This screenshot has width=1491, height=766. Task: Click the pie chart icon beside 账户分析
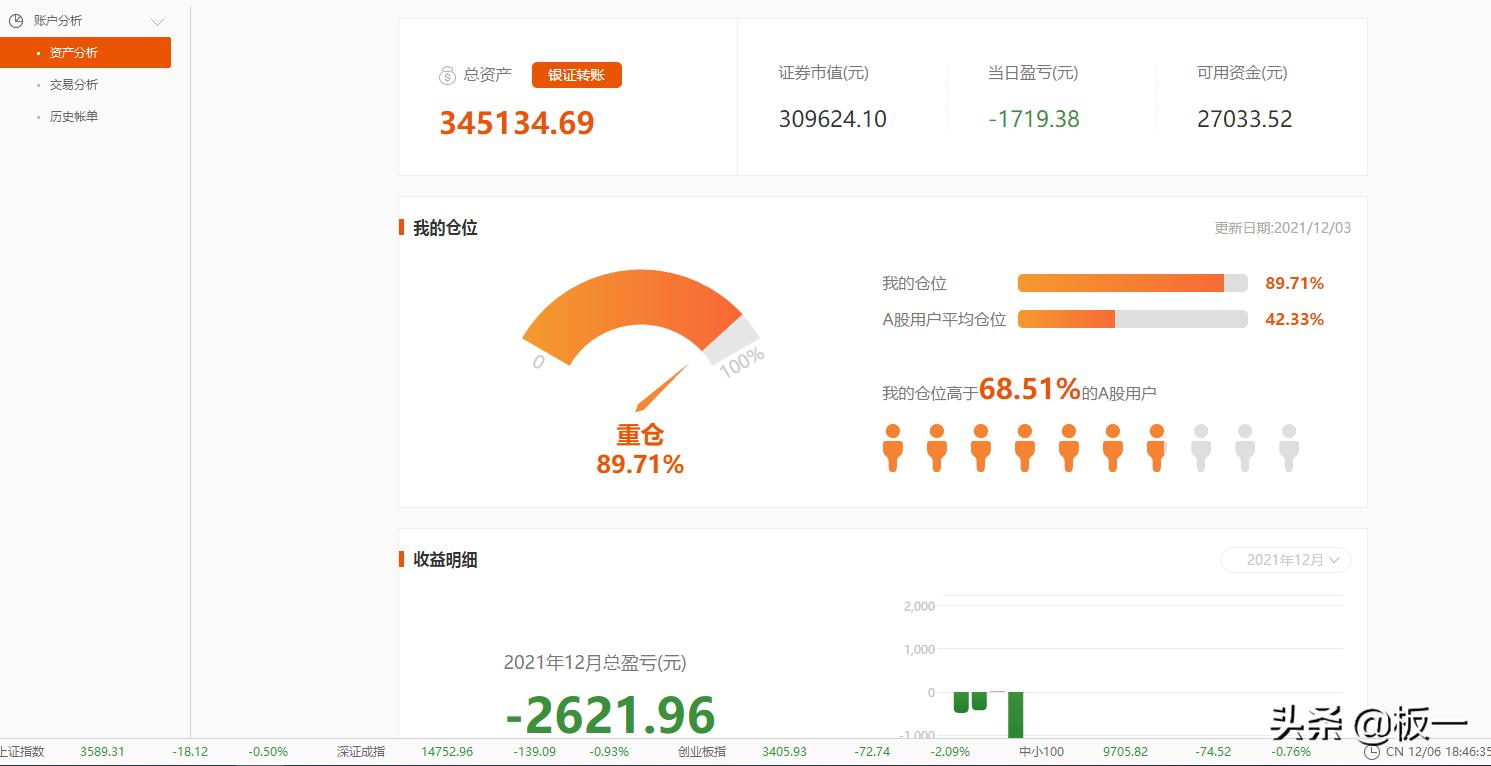click(16, 21)
